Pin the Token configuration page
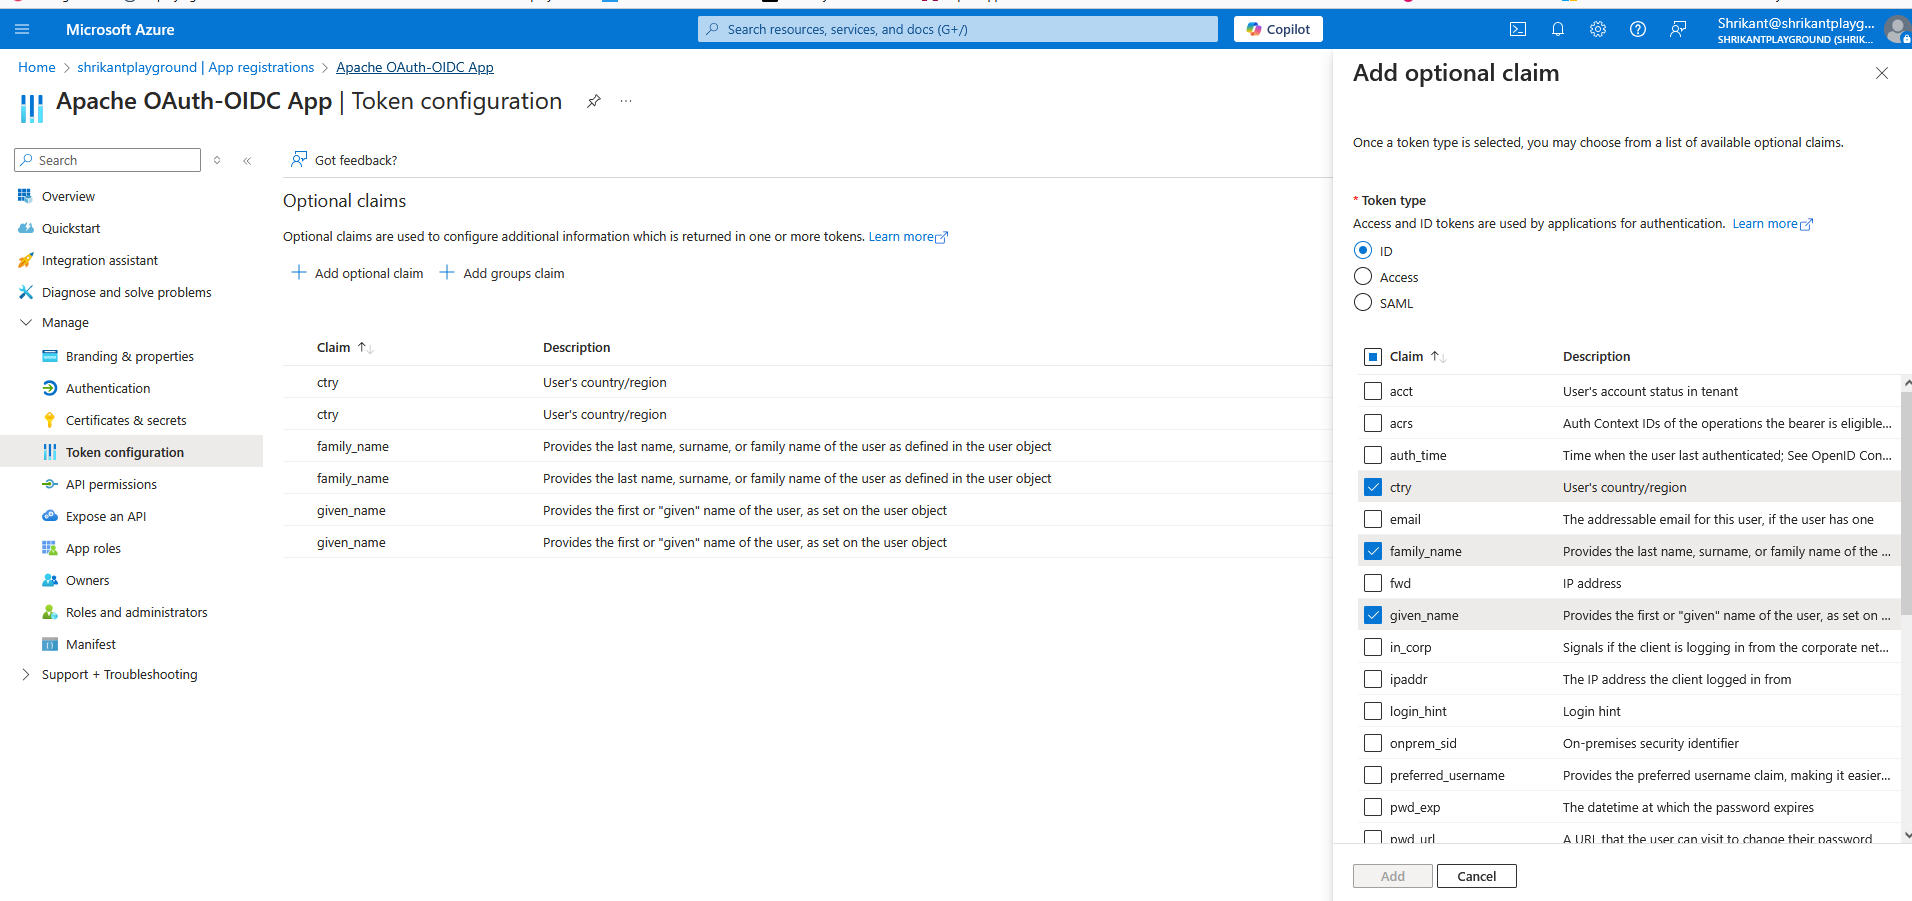Image resolution: width=1912 pixels, height=901 pixels. click(x=594, y=101)
